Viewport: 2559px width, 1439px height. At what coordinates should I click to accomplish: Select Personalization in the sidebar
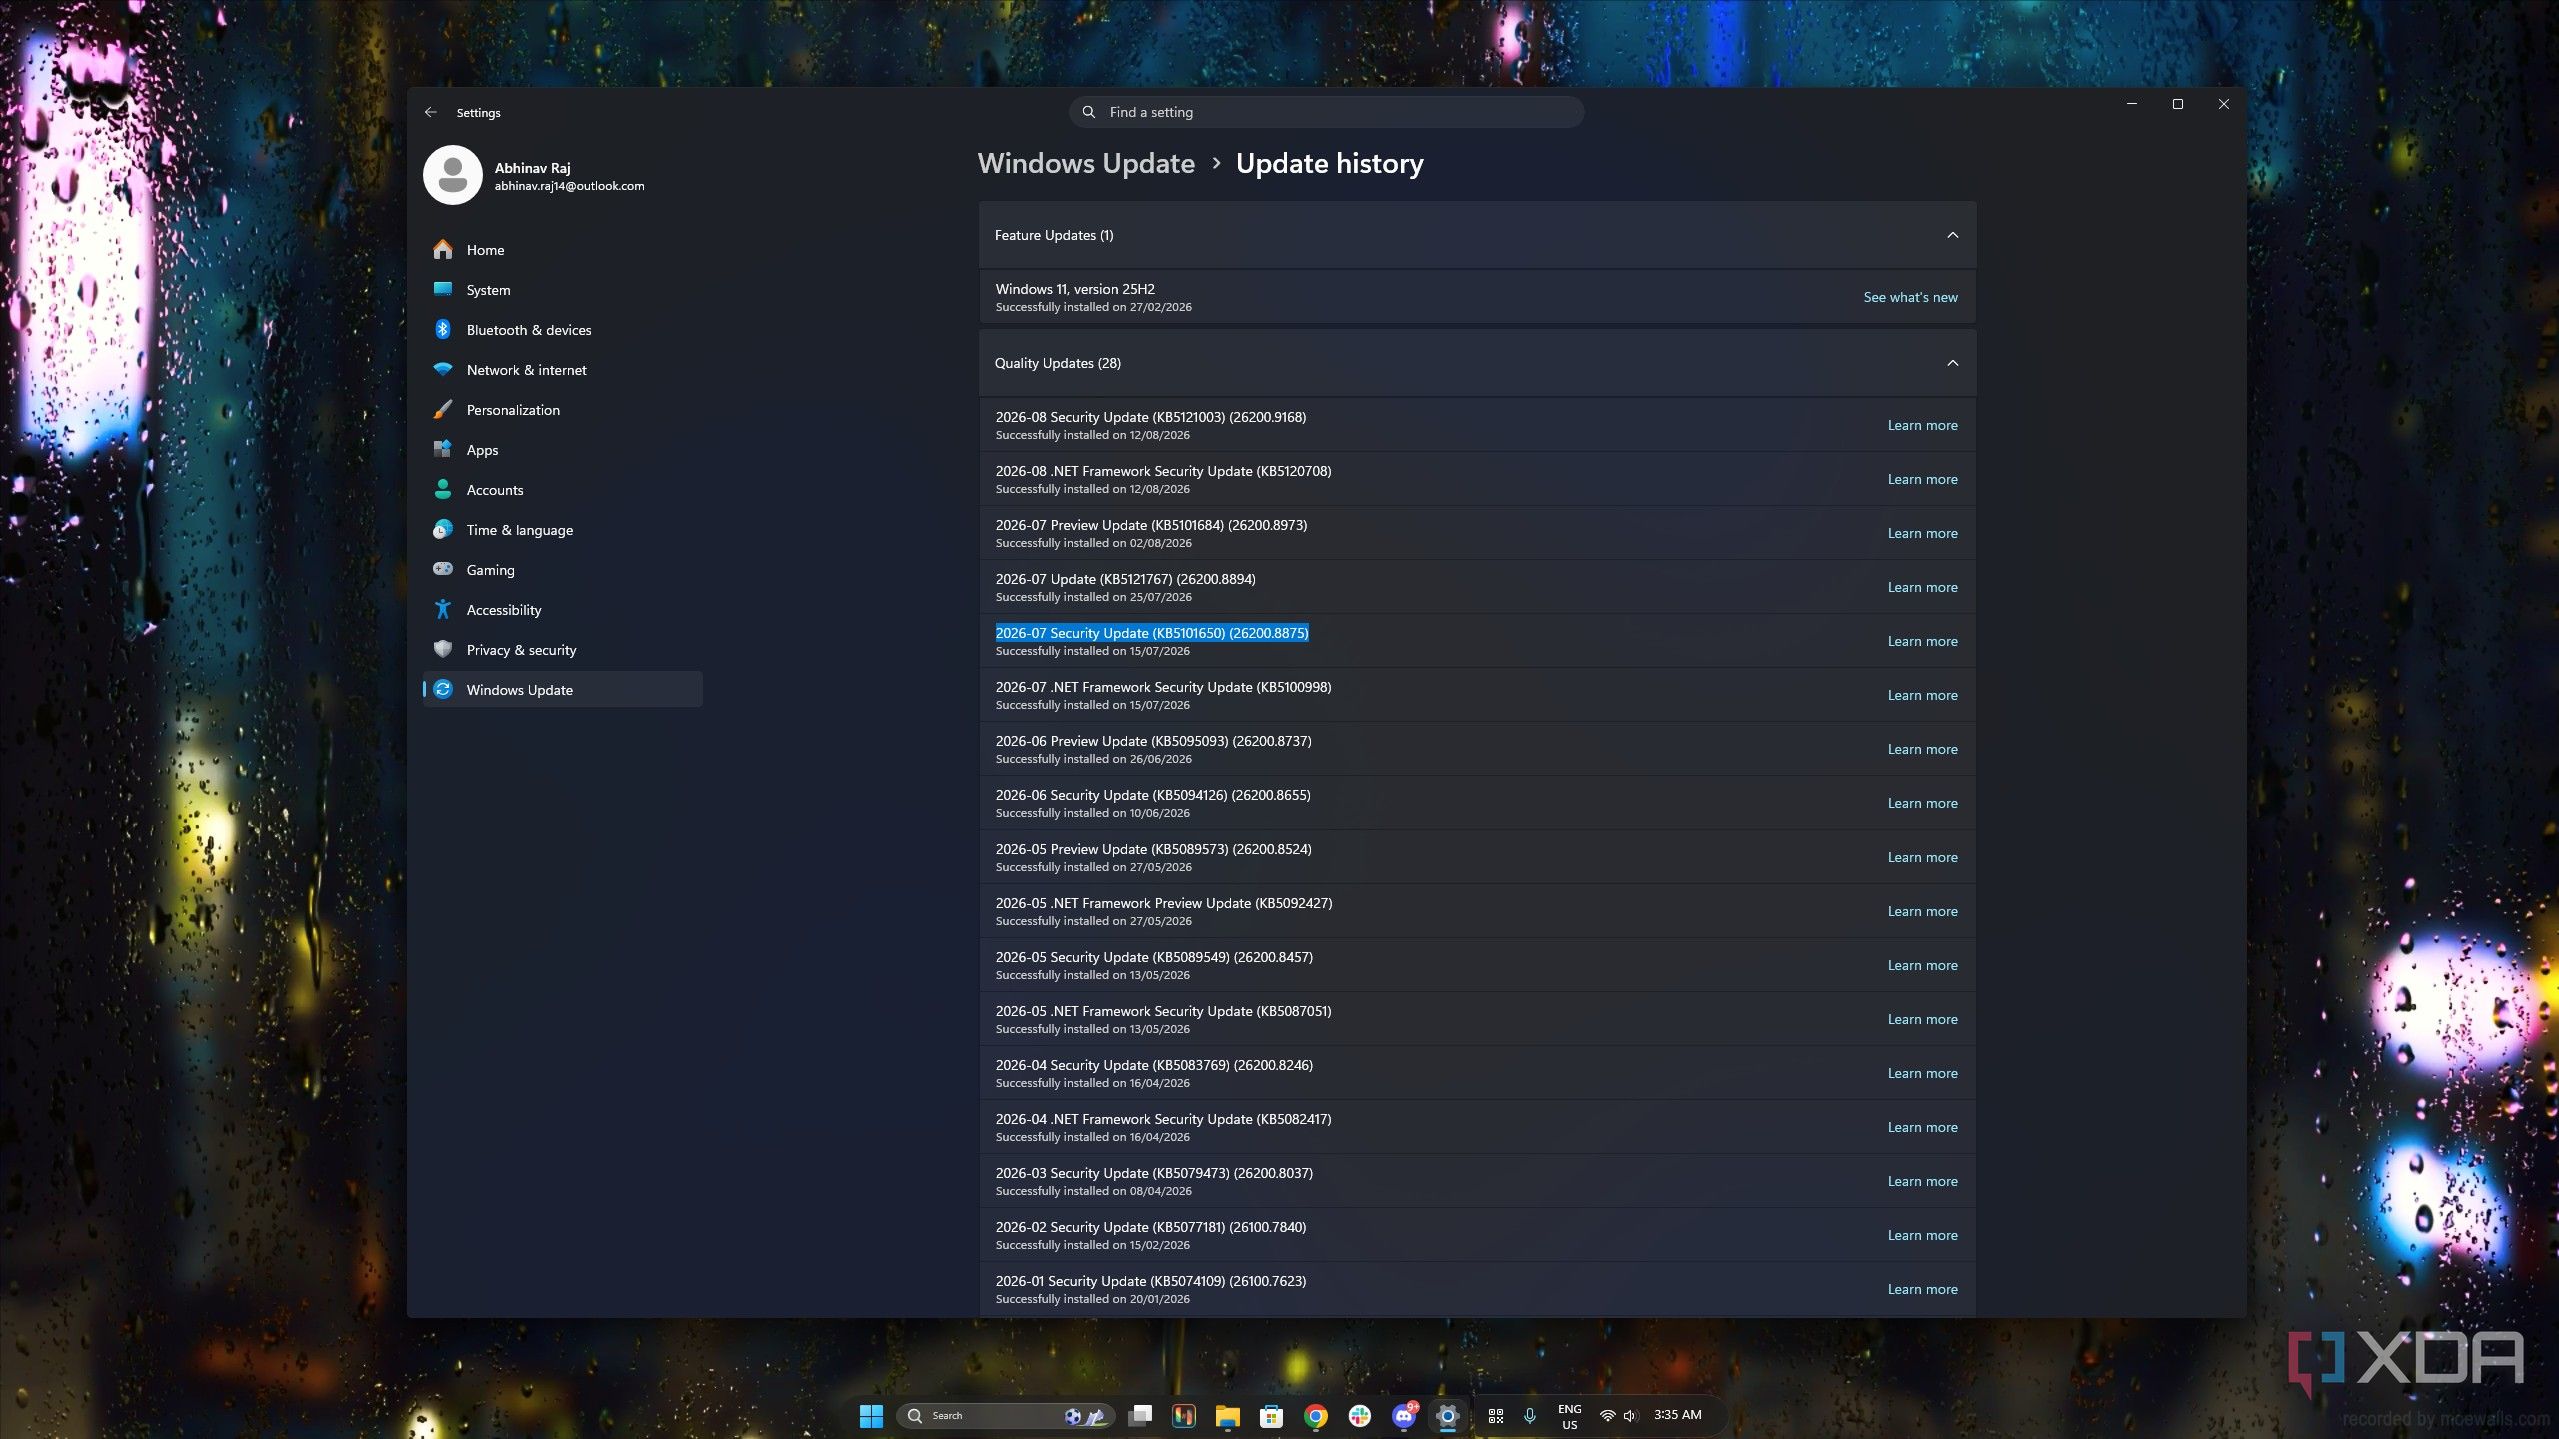coord(562,410)
